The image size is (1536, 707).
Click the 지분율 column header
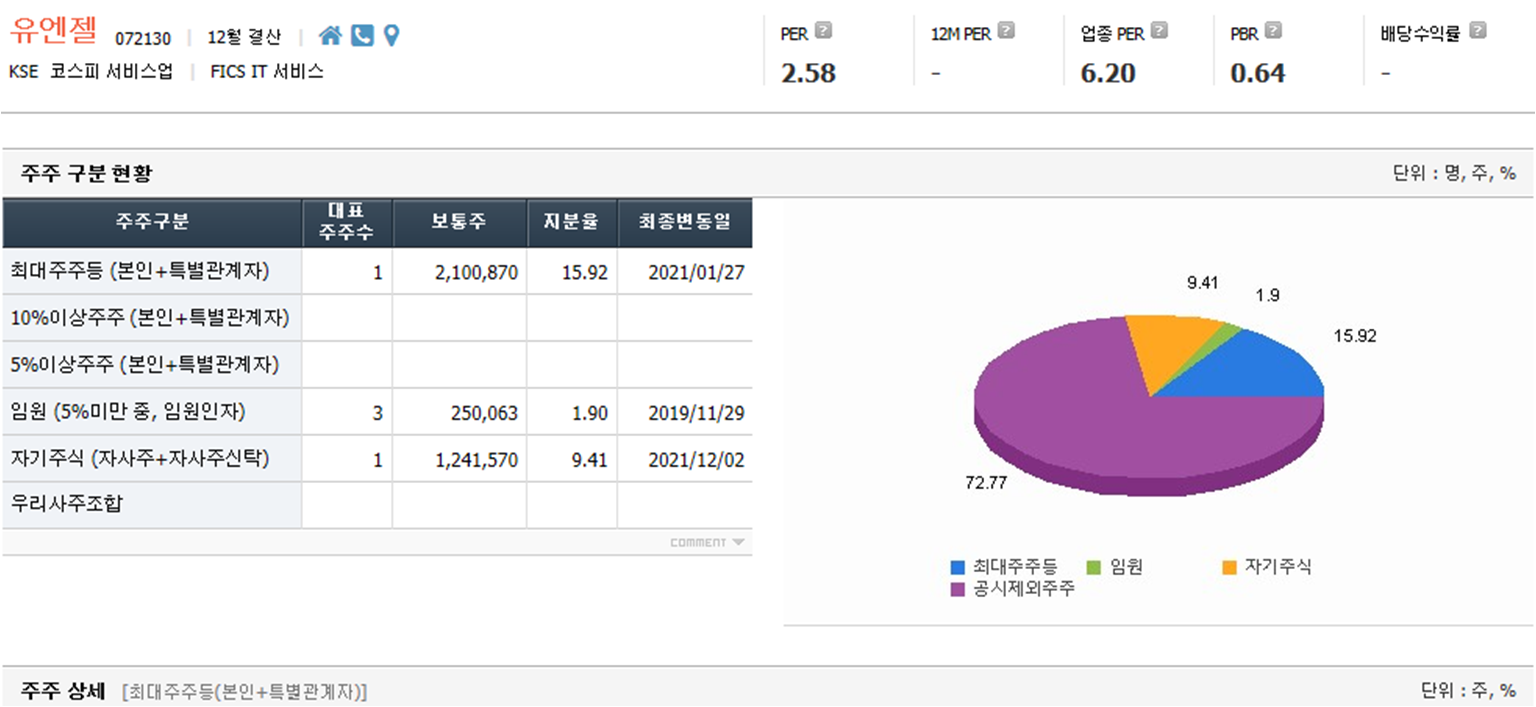[x=572, y=223]
